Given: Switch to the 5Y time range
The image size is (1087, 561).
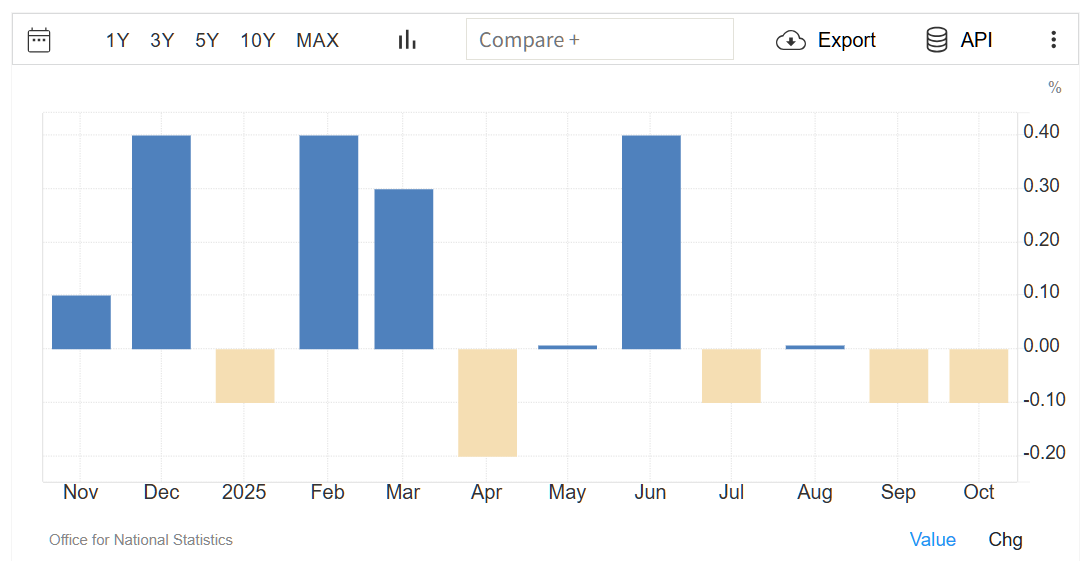Looking at the screenshot, I should (x=207, y=40).
